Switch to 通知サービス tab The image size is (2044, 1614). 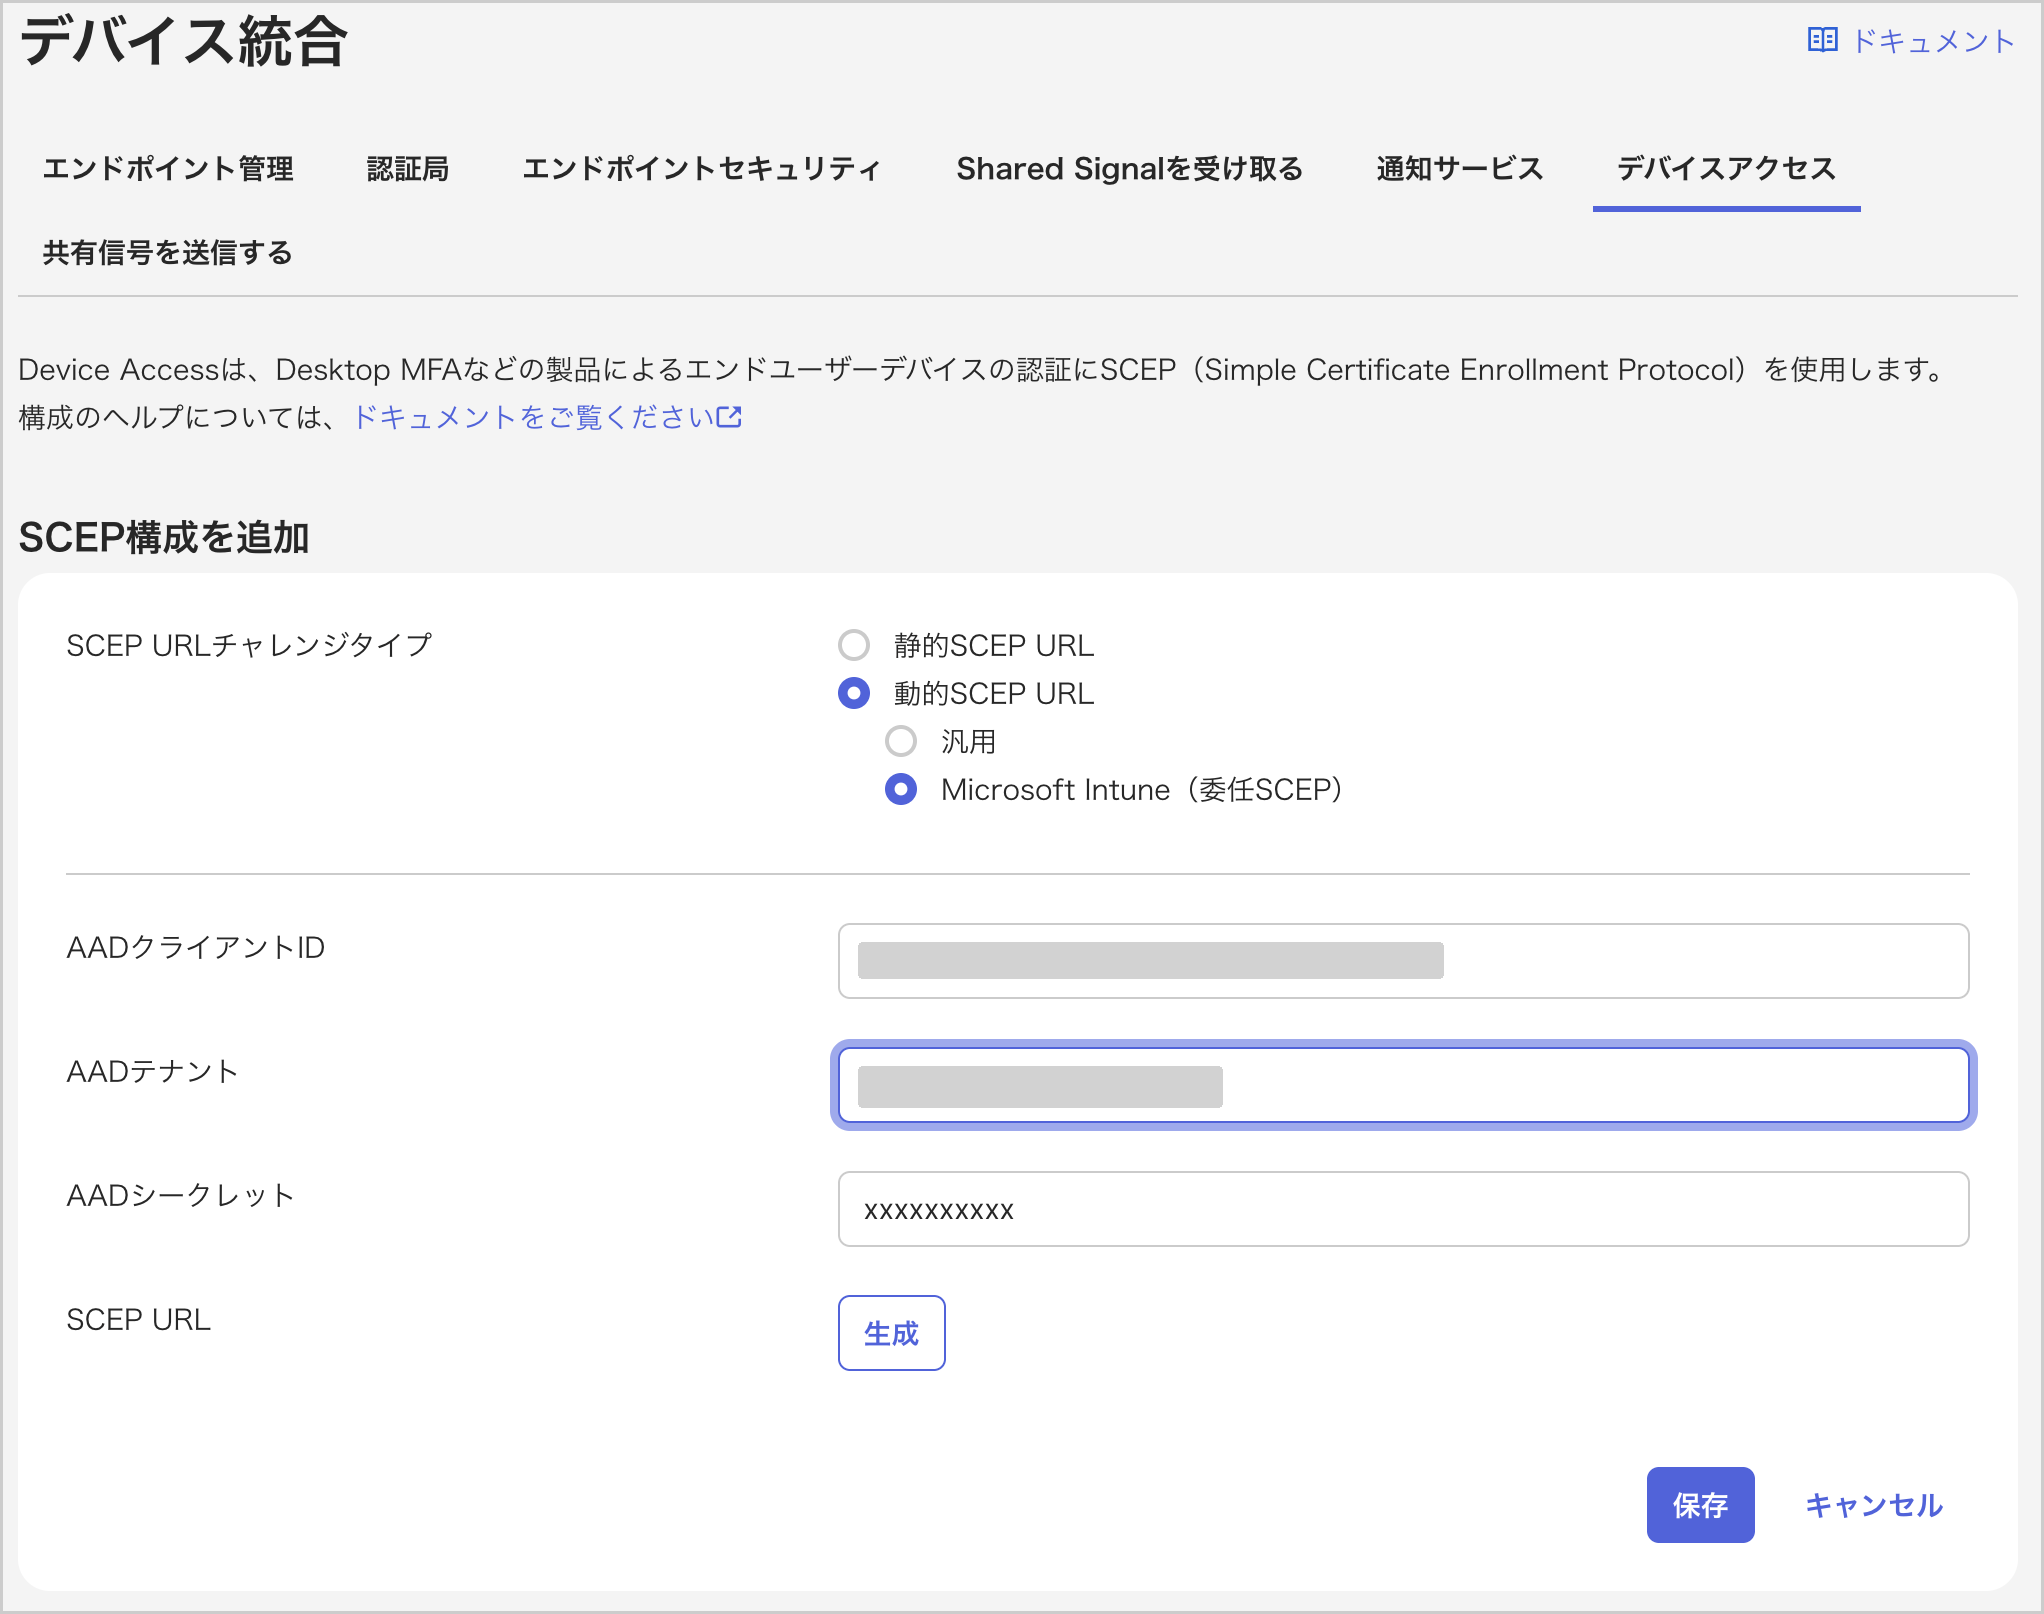(1460, 169)
